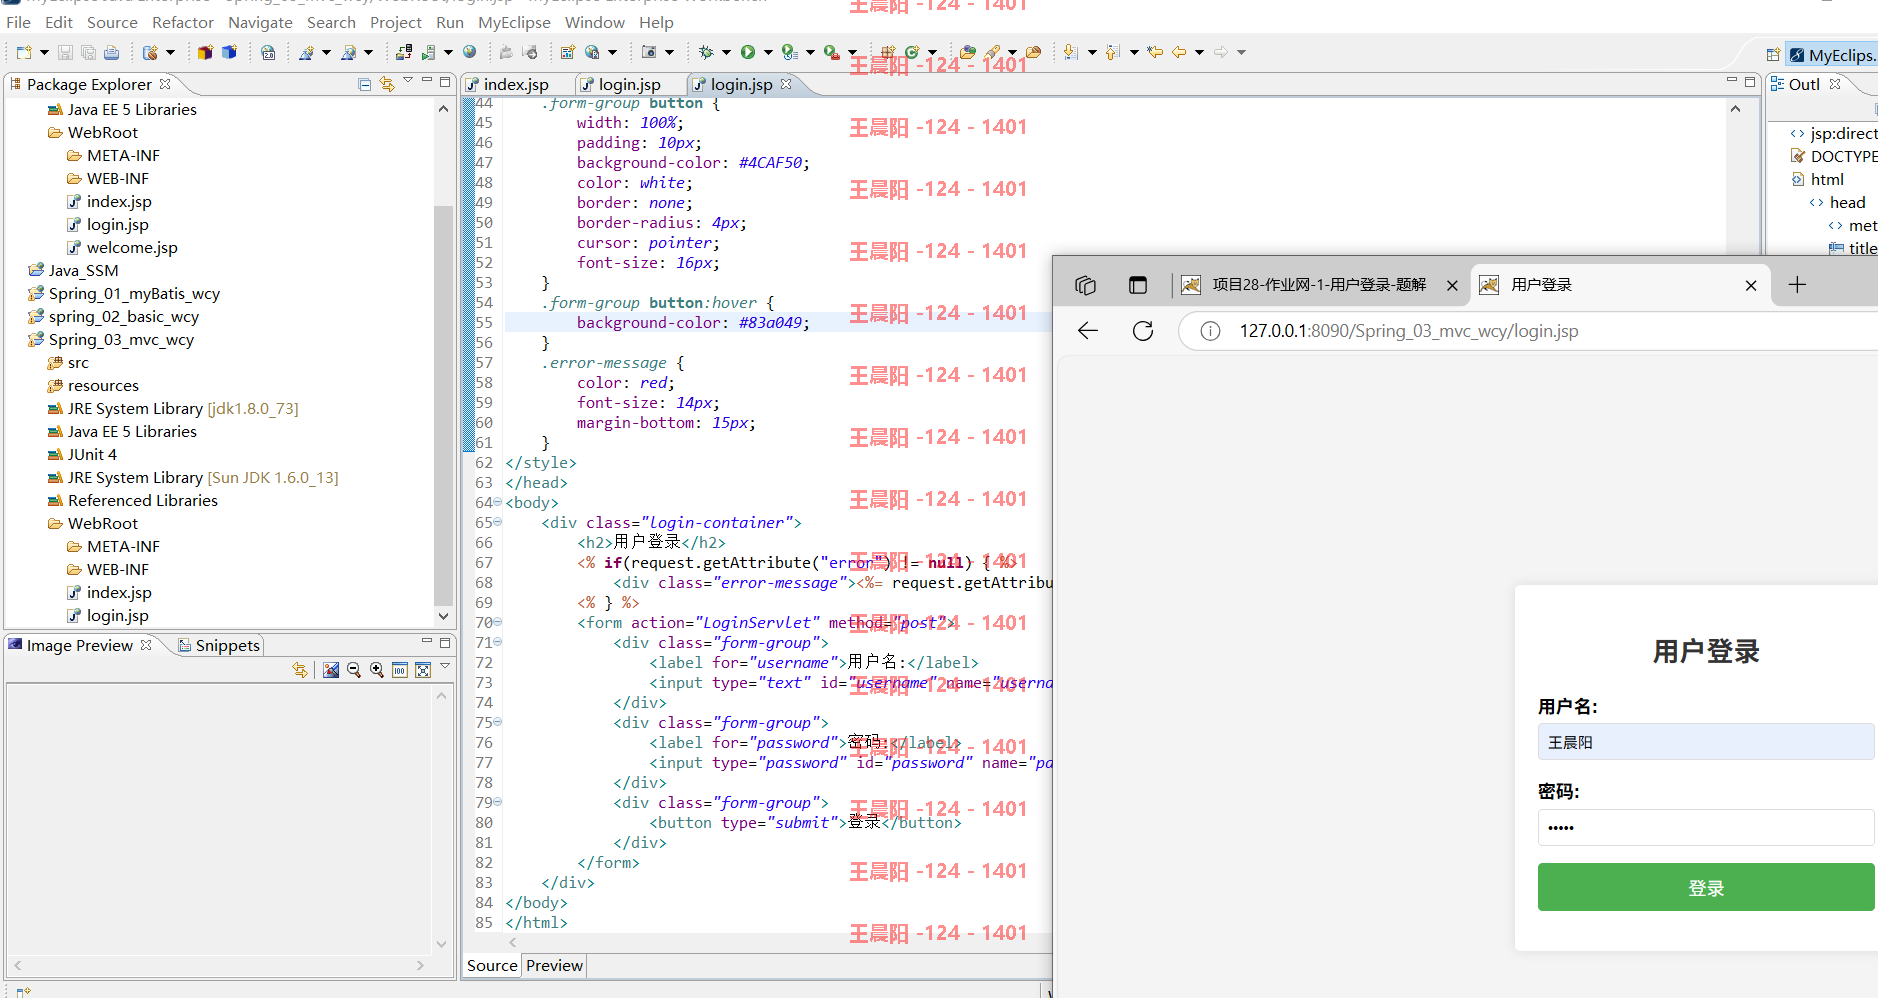1878x998 pixels.
Task: Click Collapse All in Package Explorer
Action: pyautogui.click(x=364, y=85)
